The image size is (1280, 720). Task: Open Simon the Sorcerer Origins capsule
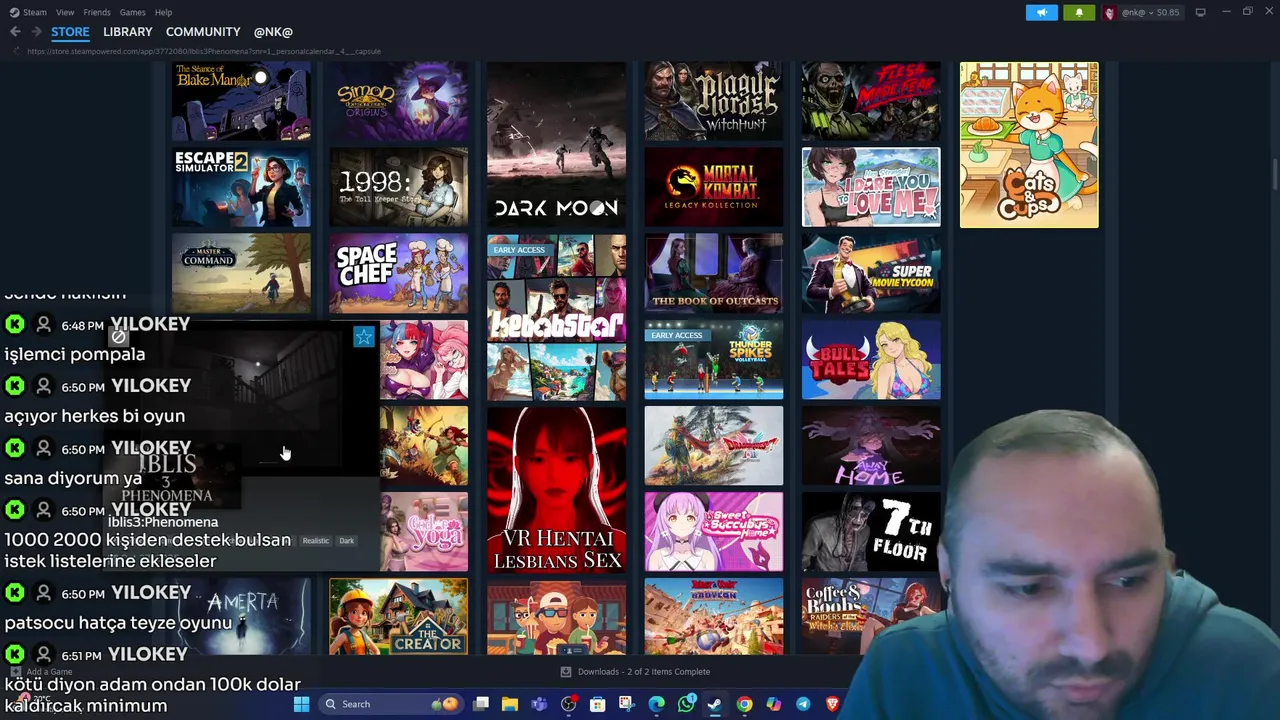pos(398,101)
